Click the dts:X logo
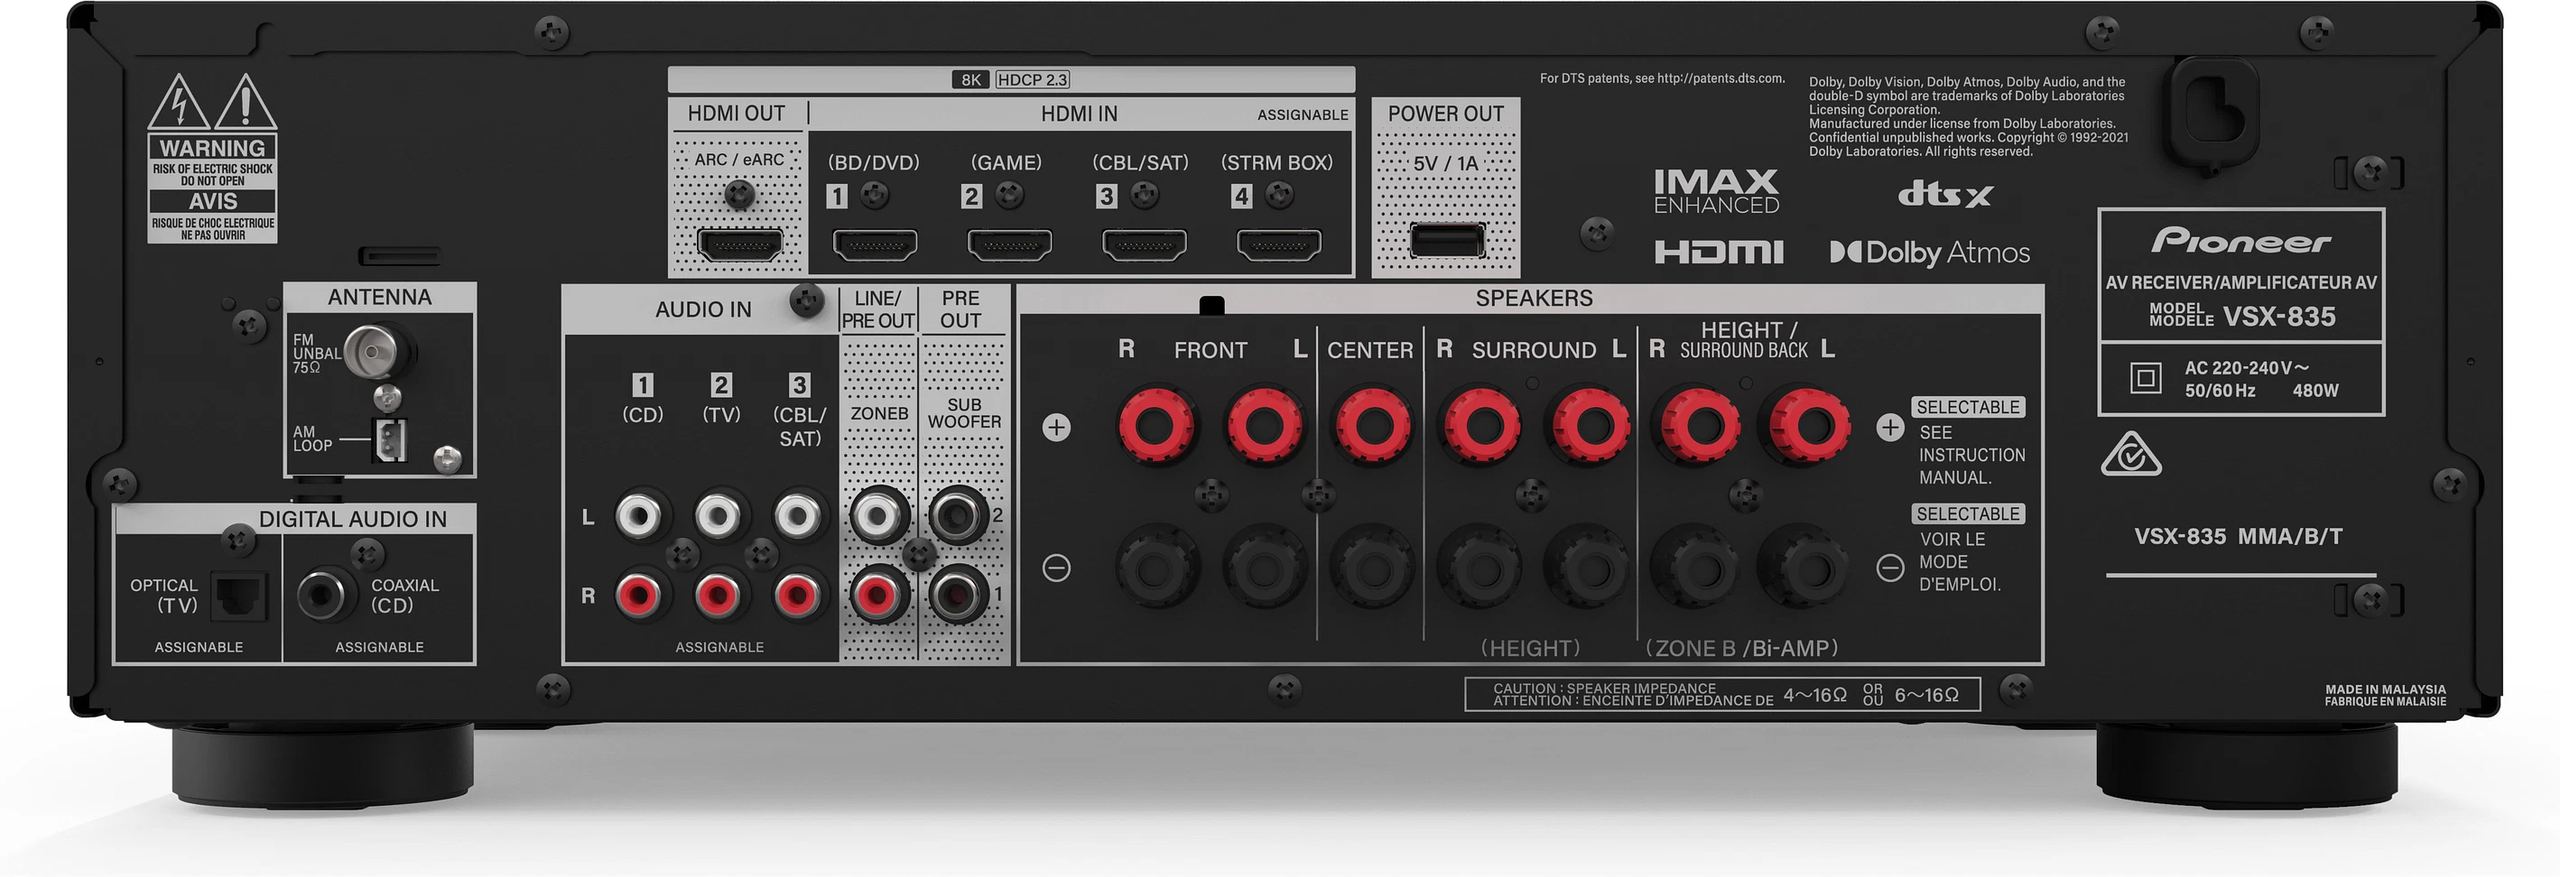2560x877 pixels. 1945,193
